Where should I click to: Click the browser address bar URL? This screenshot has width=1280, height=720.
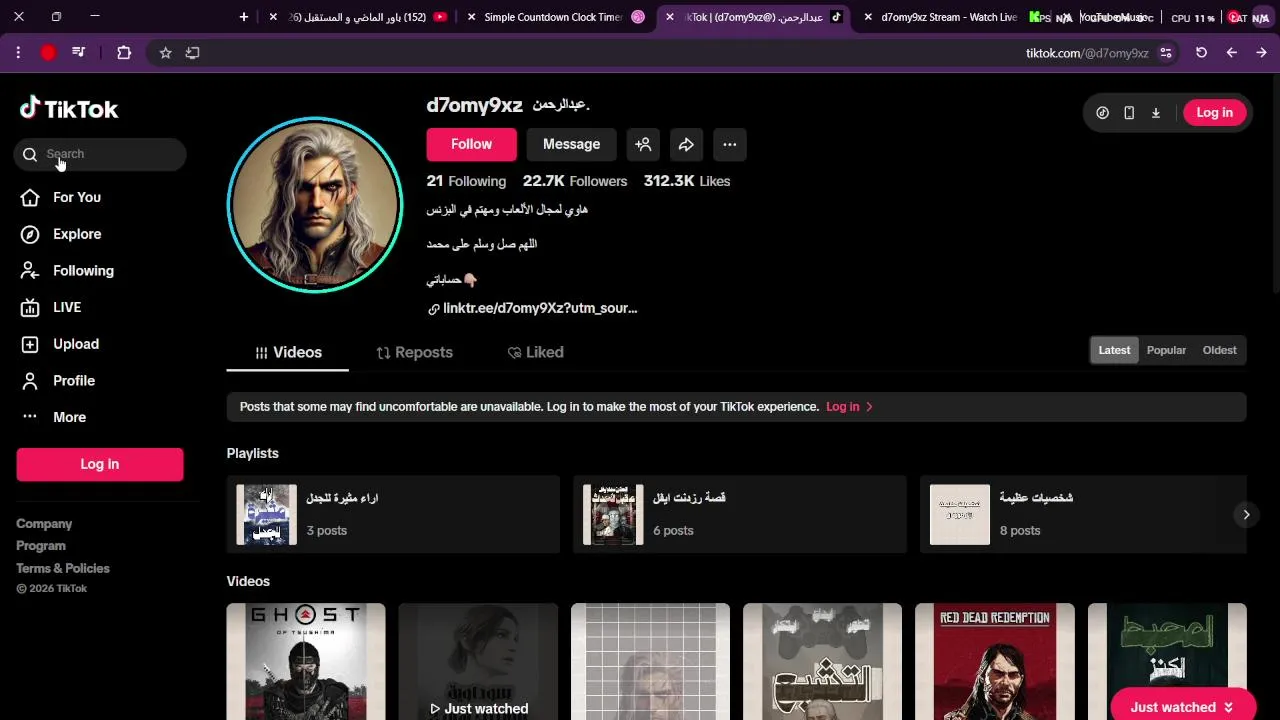tap(1087, 53)
